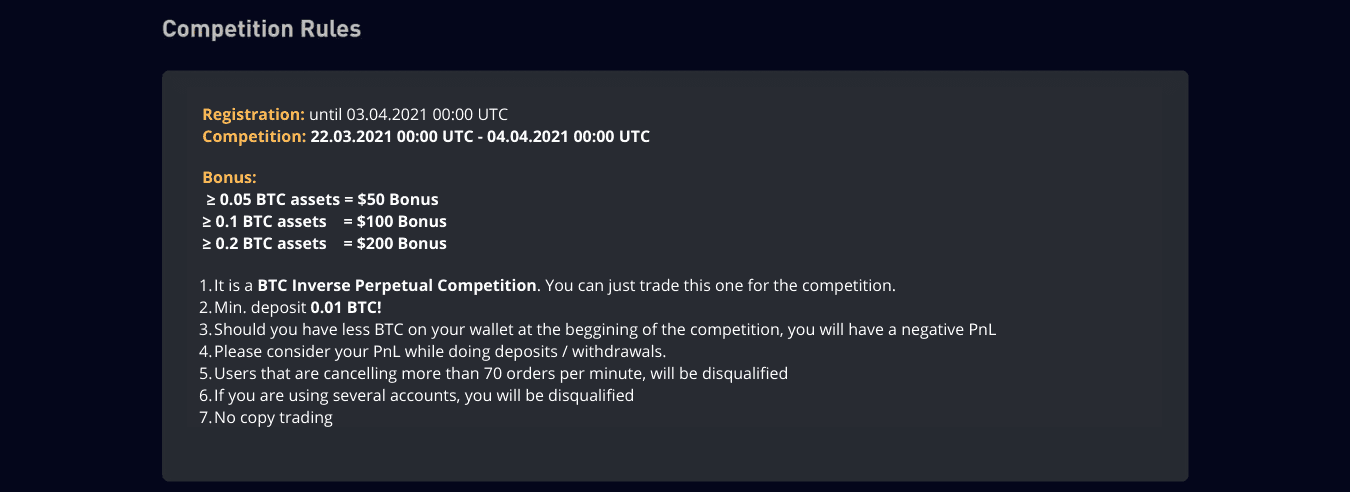This screenshot has width=1350, height=492.
Task: Click the number 7 list marker
Action: tap(205, 417)
